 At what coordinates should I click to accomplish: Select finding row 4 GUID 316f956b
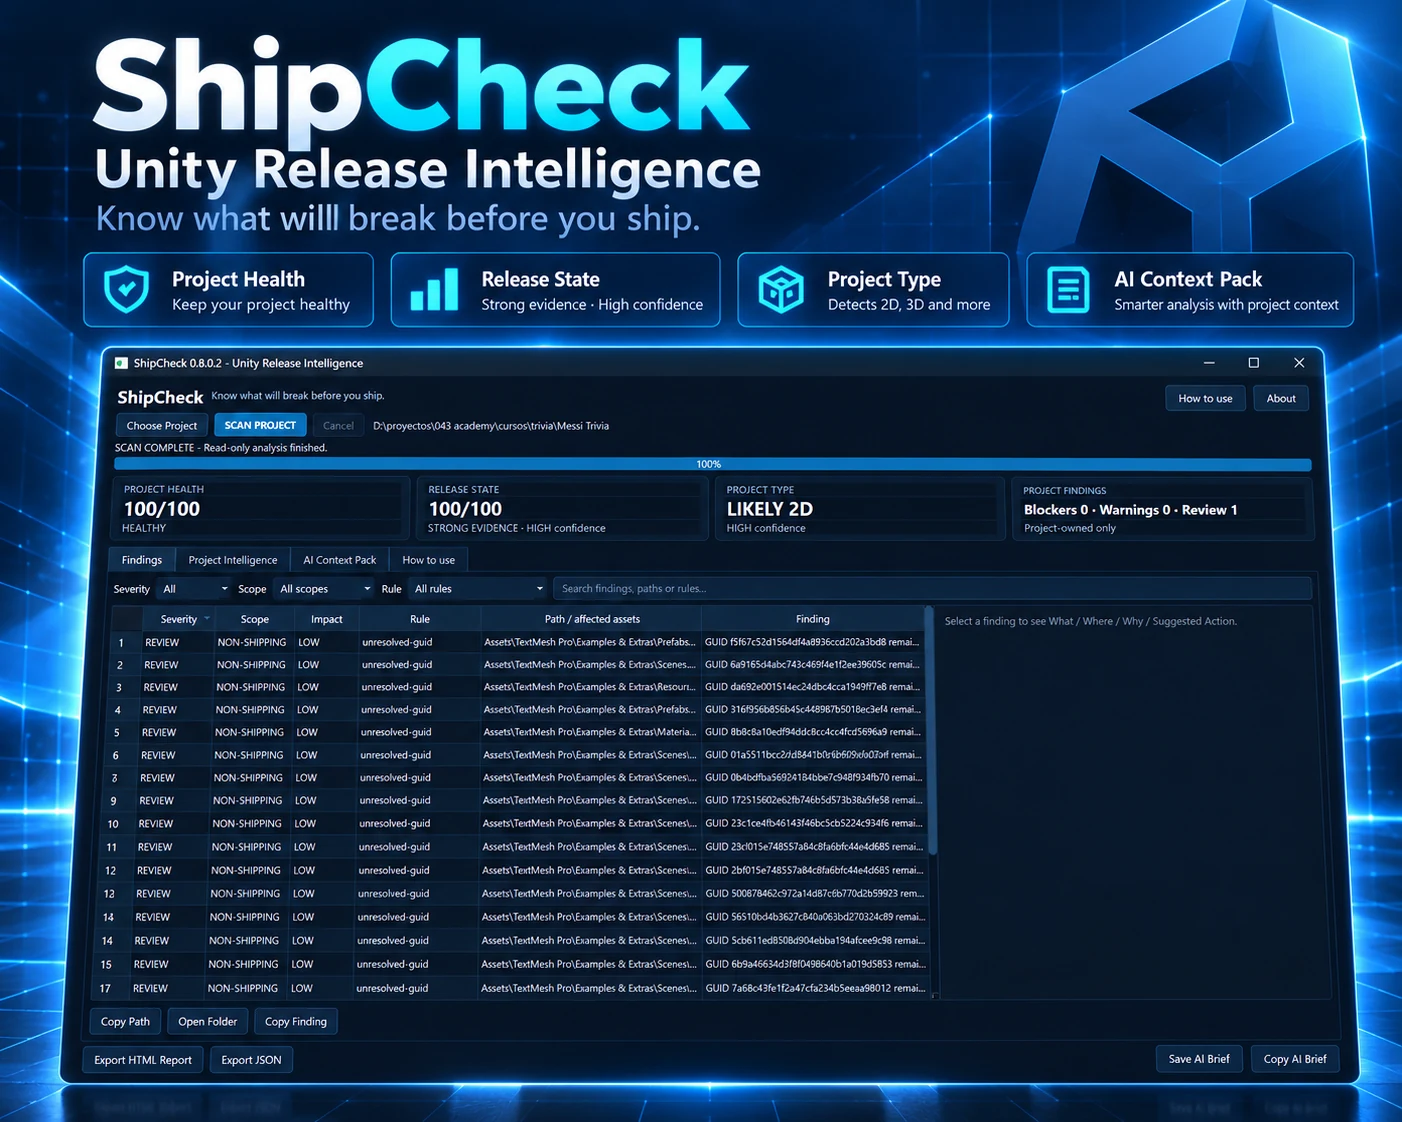tap(516, 709)
